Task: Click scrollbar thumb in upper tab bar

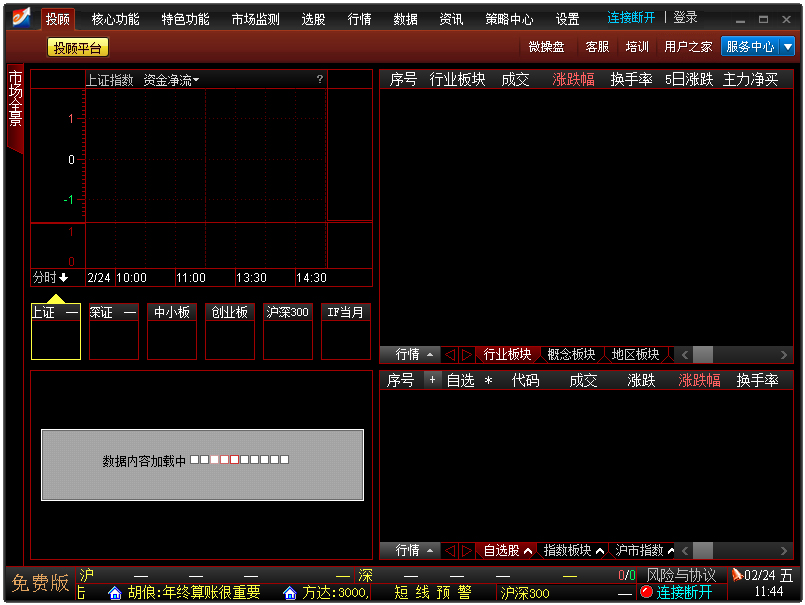Action: (x=703, y=354)
